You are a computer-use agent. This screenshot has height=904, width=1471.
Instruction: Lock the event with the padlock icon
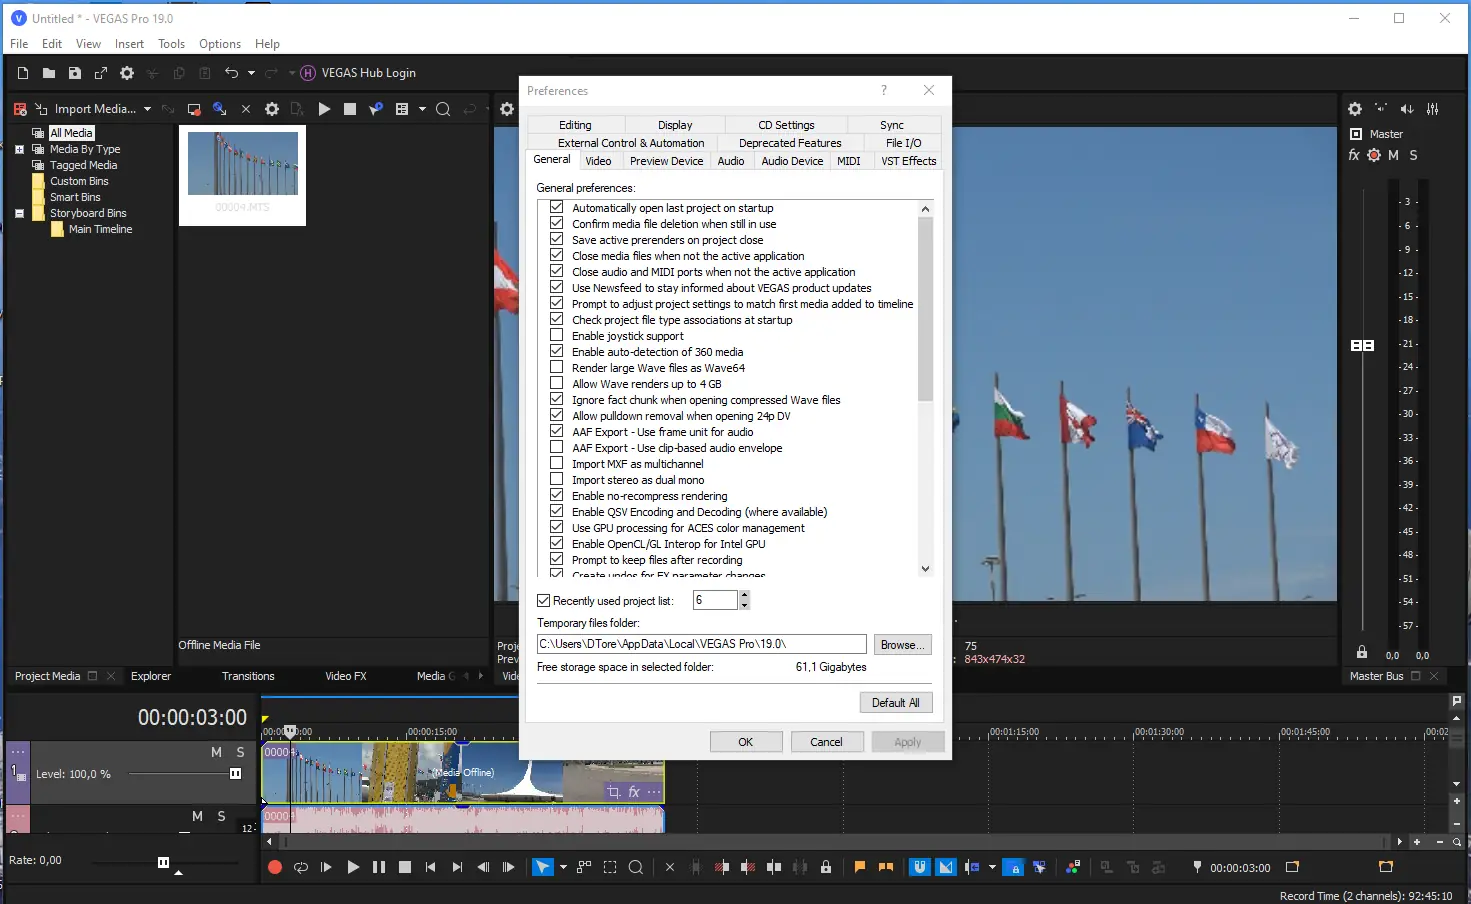click(x=826, y=868)
